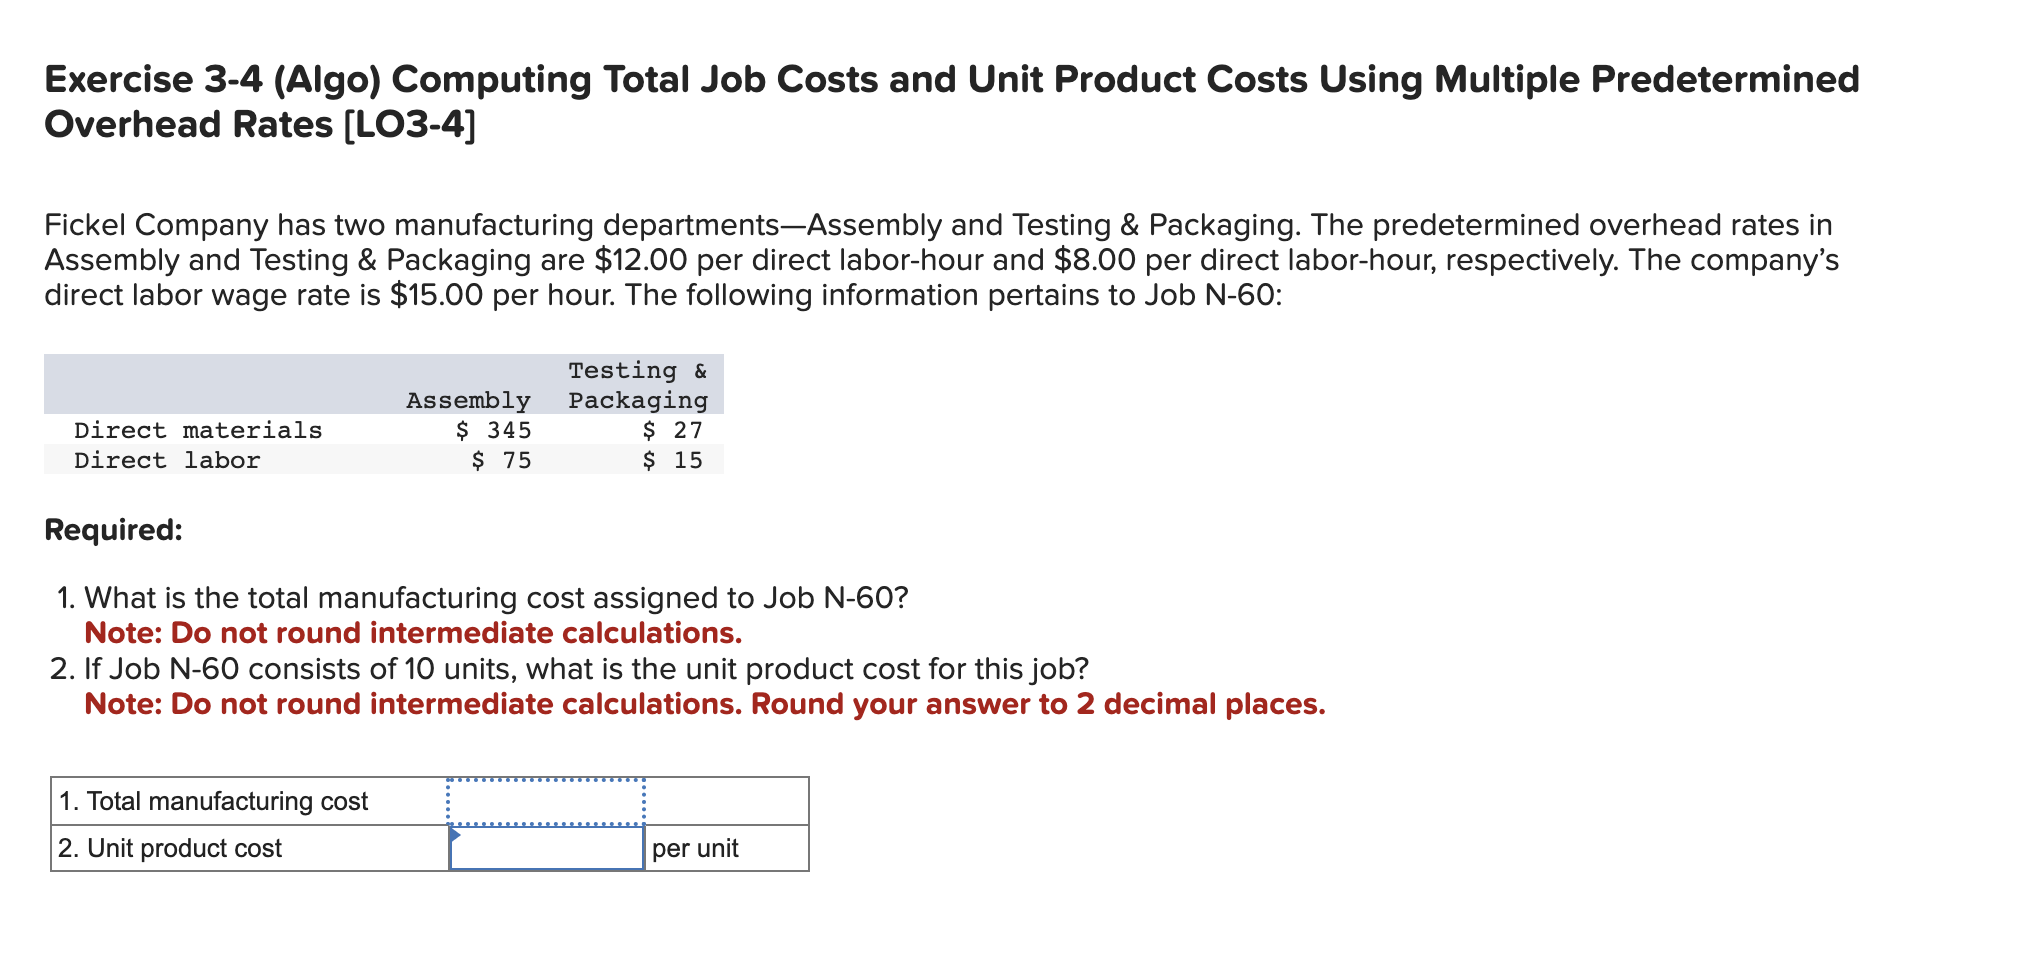Click the per unit label in the answer table
This screenshot has height=980, width=2030.
695,848
